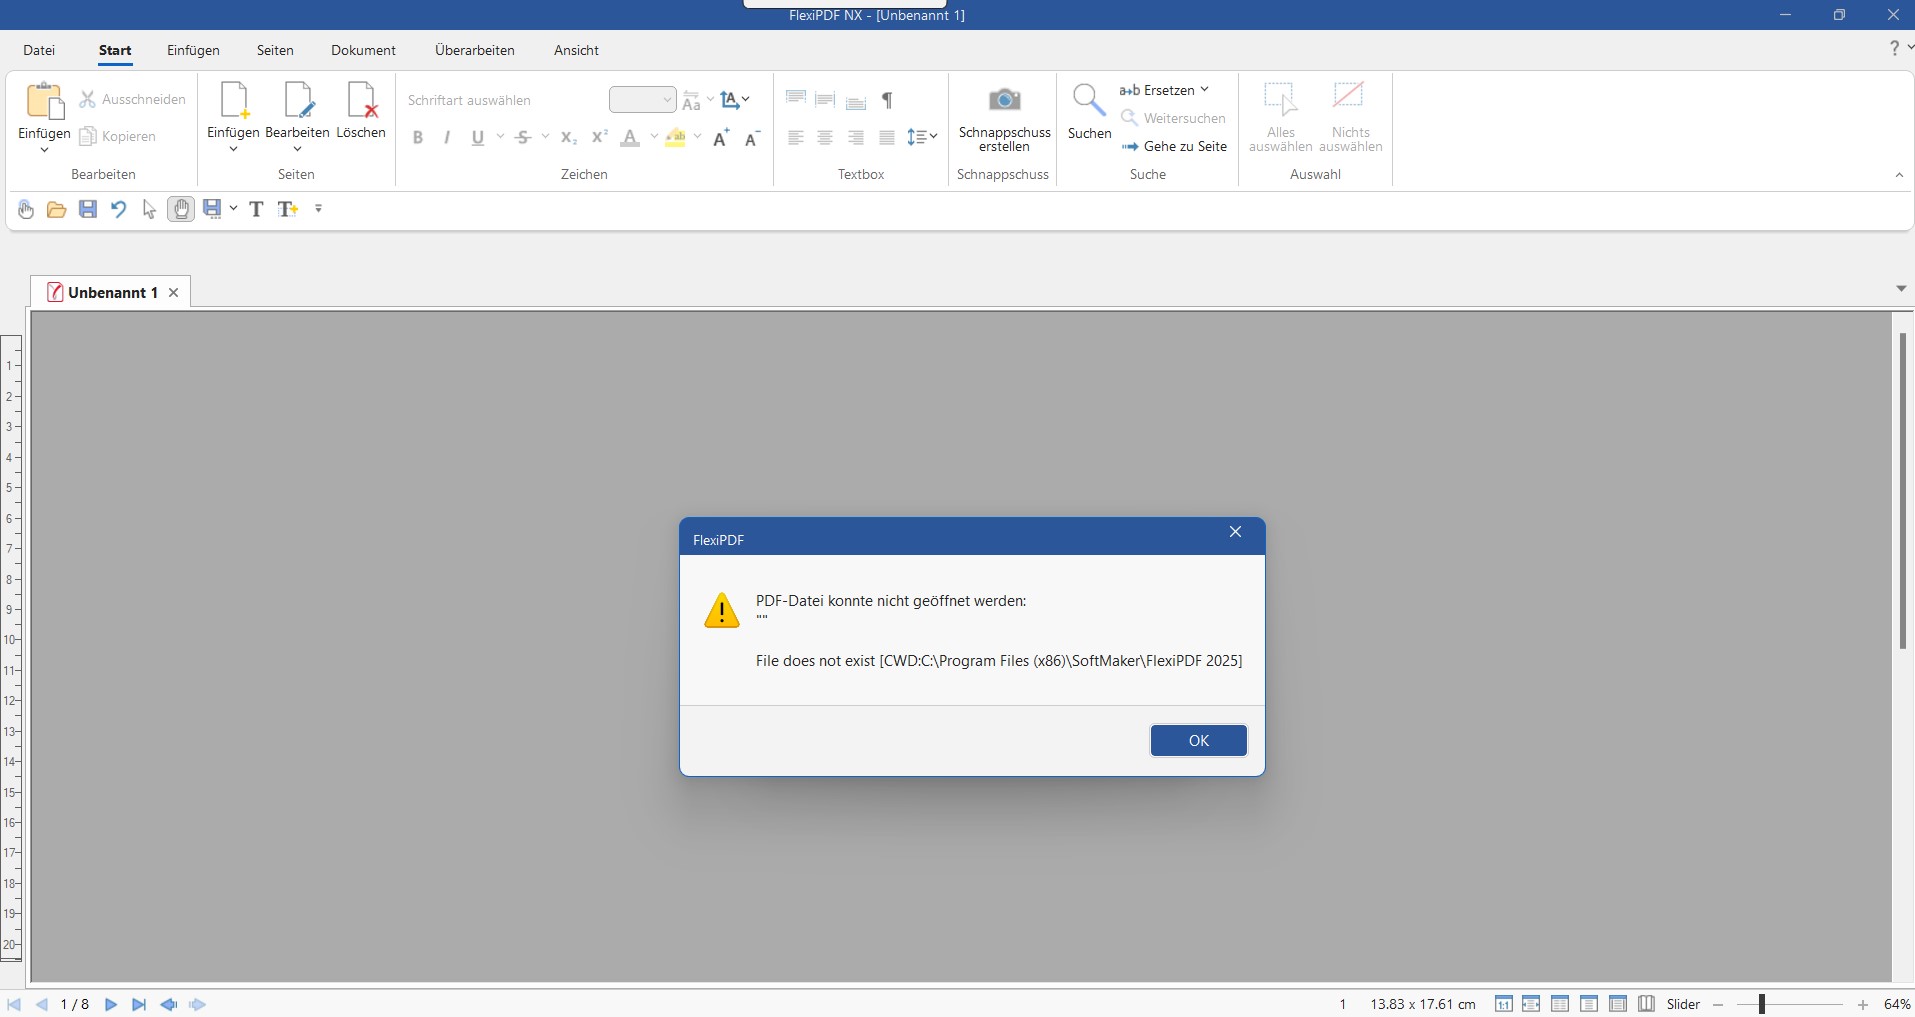Toggle bold formatting B button
The height and width of the screenshot is (1017, 1915).
click(x=418, y=138)
